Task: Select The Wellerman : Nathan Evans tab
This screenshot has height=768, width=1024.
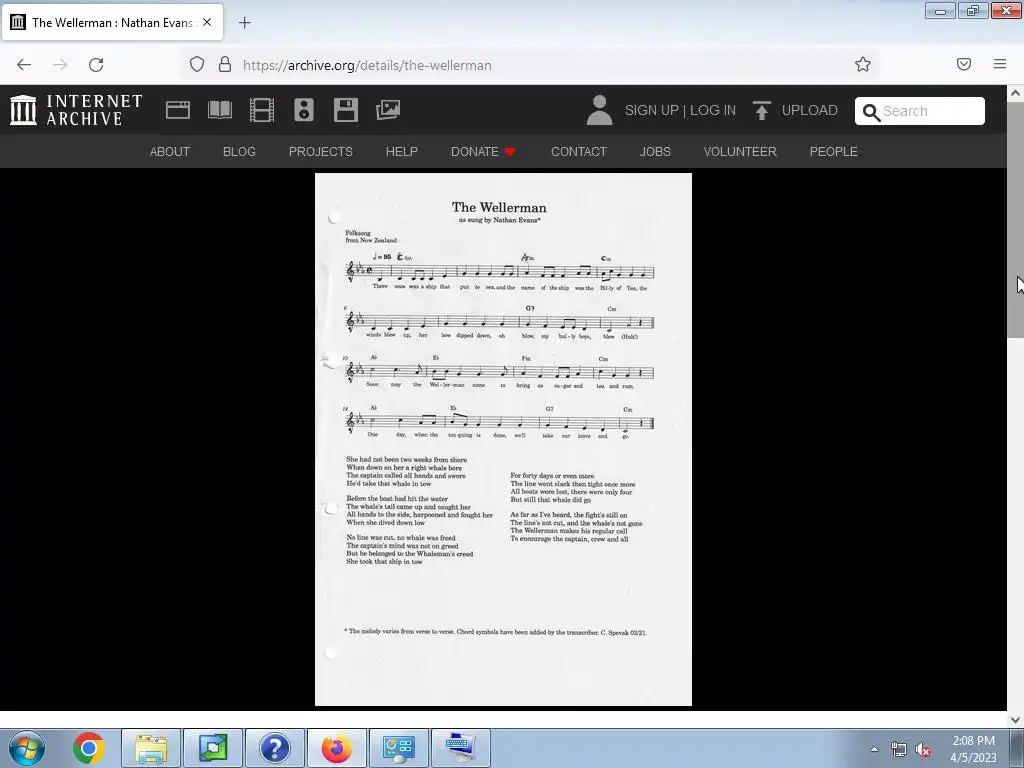Action: [112, 22]
